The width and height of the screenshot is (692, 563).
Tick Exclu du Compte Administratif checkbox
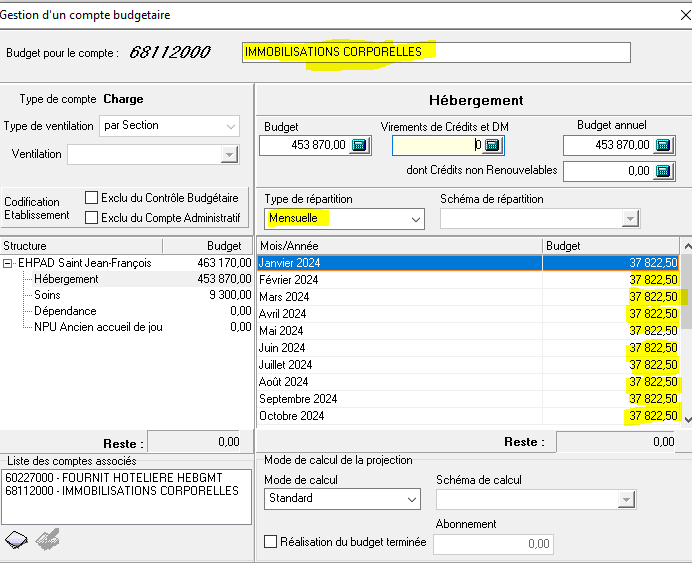point(92,217)
